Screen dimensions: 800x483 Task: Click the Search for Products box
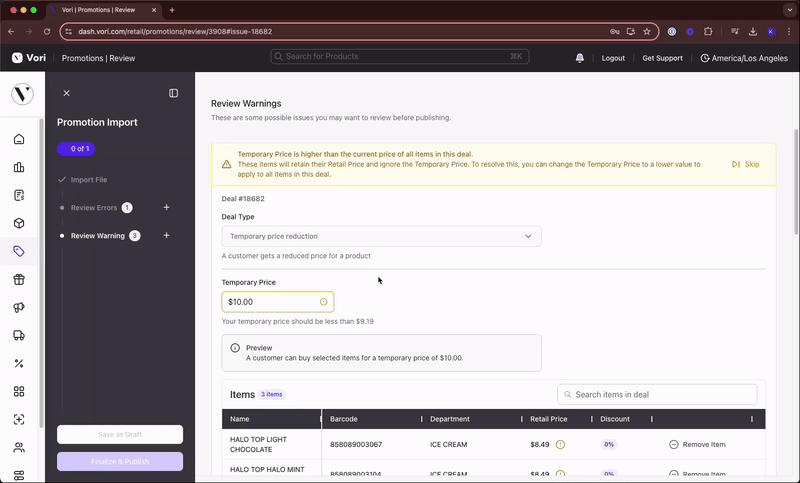coord(399,56)
